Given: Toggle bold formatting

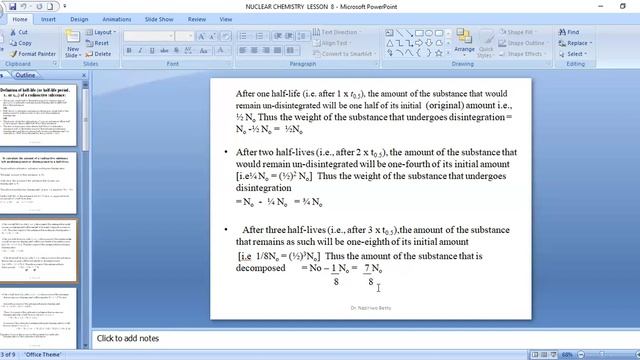Looking at the screenshot, I should [x=129, y=50].
